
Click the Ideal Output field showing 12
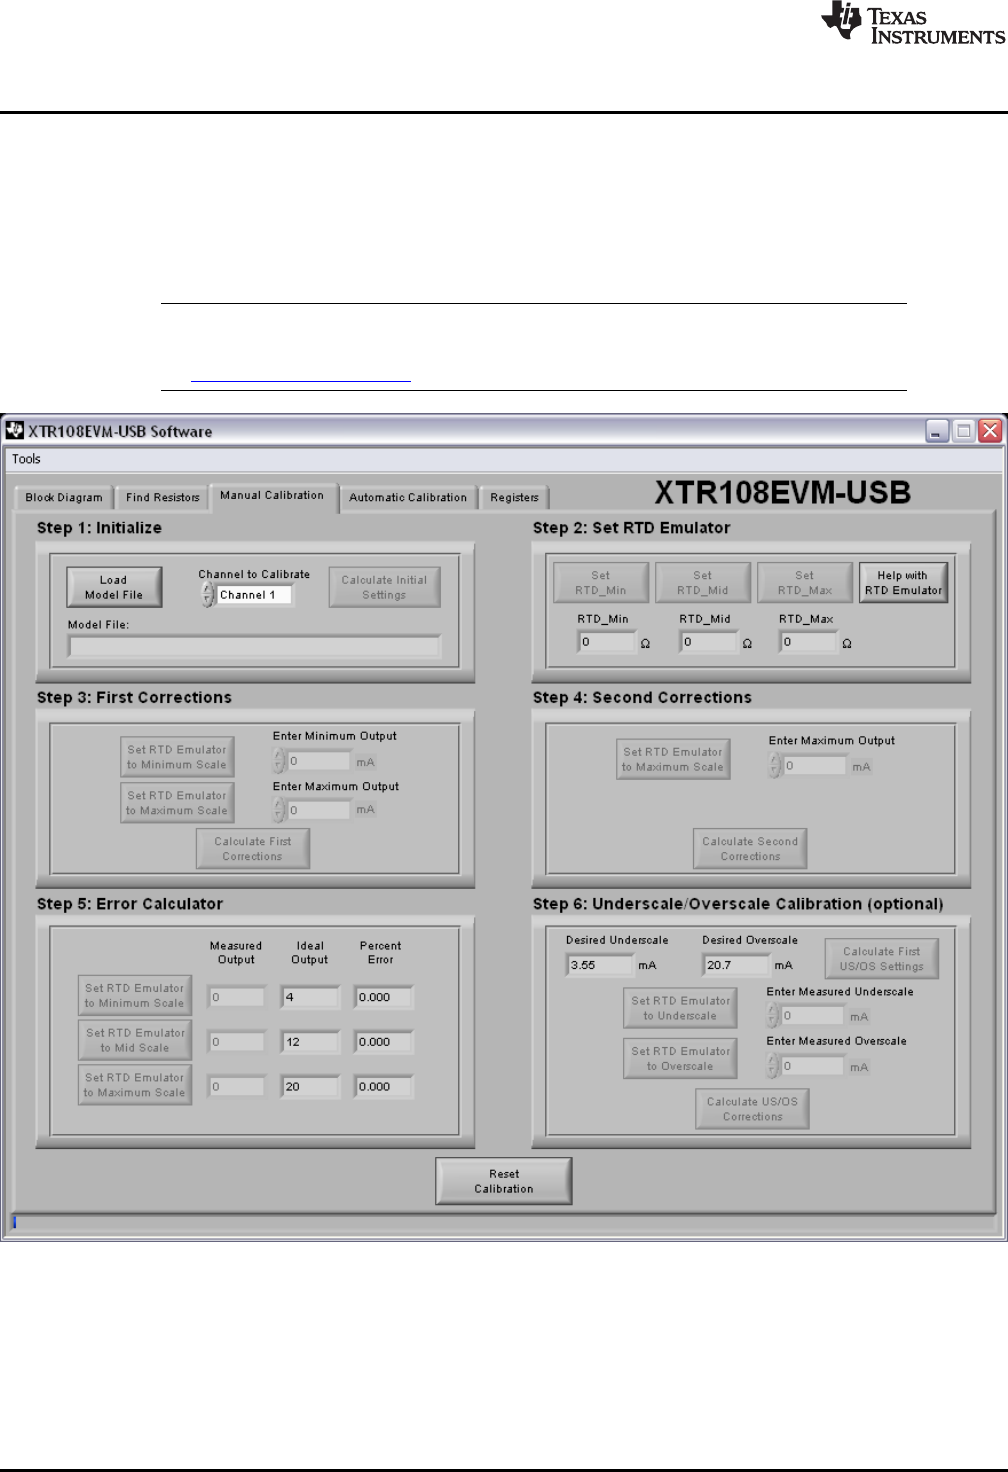click(x=310, y=1042)
